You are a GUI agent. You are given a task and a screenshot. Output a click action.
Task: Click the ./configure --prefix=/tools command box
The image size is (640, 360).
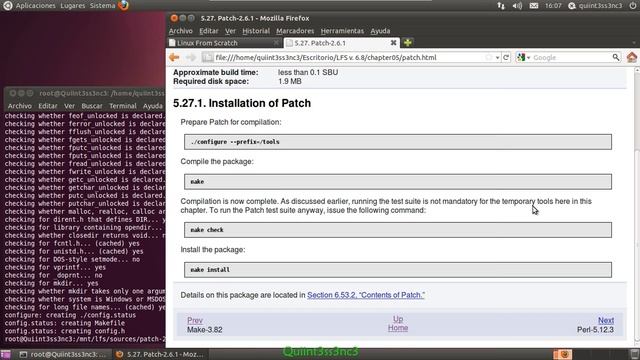(x=398, y=142)
